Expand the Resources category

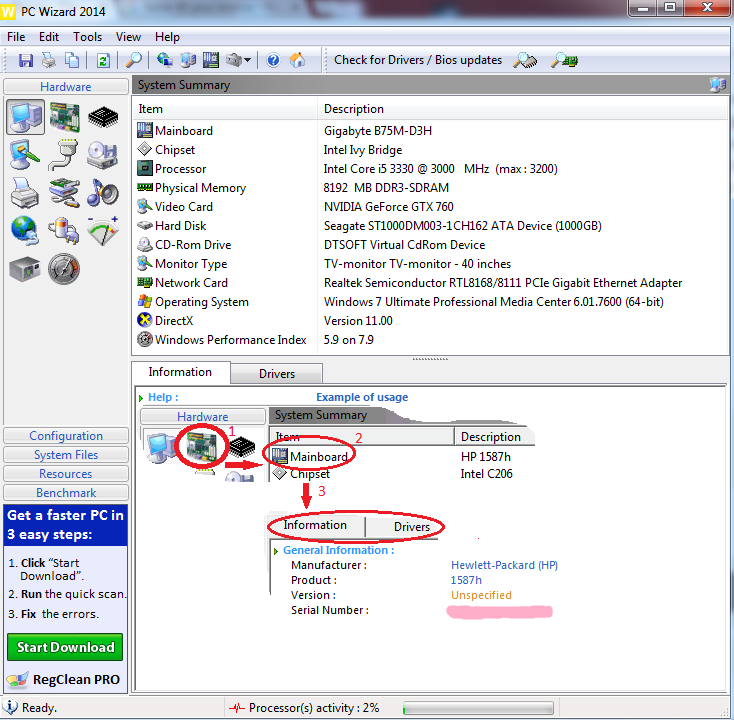(66, 474)
